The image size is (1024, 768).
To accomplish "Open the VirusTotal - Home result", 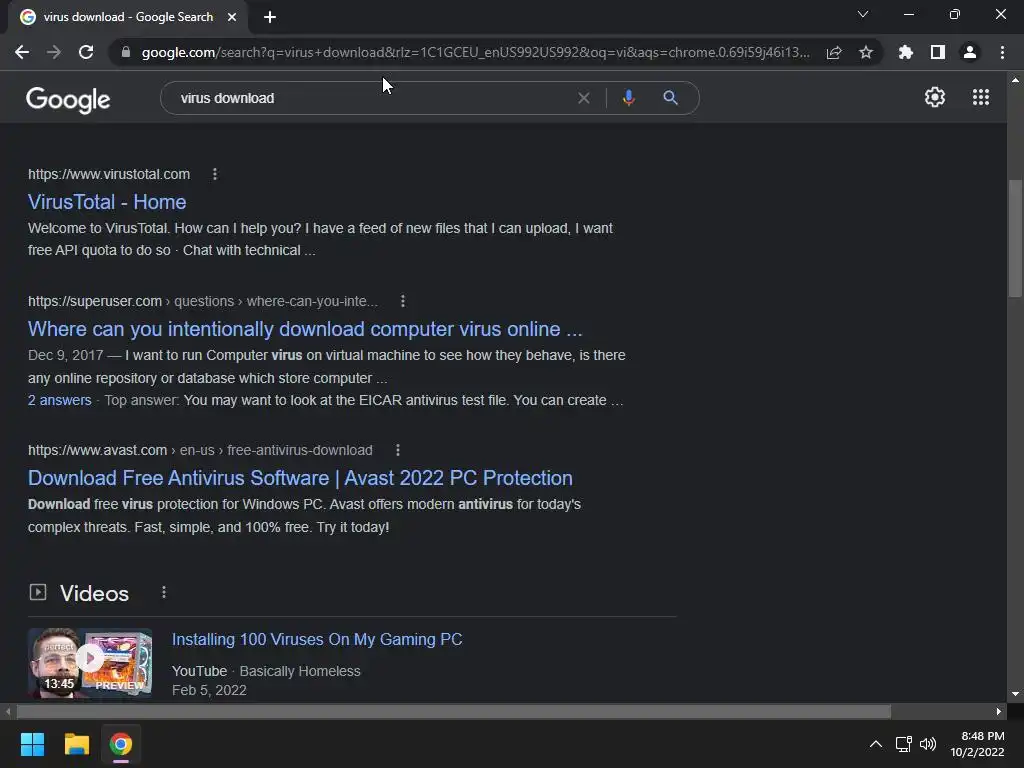I will coord(107,202).
